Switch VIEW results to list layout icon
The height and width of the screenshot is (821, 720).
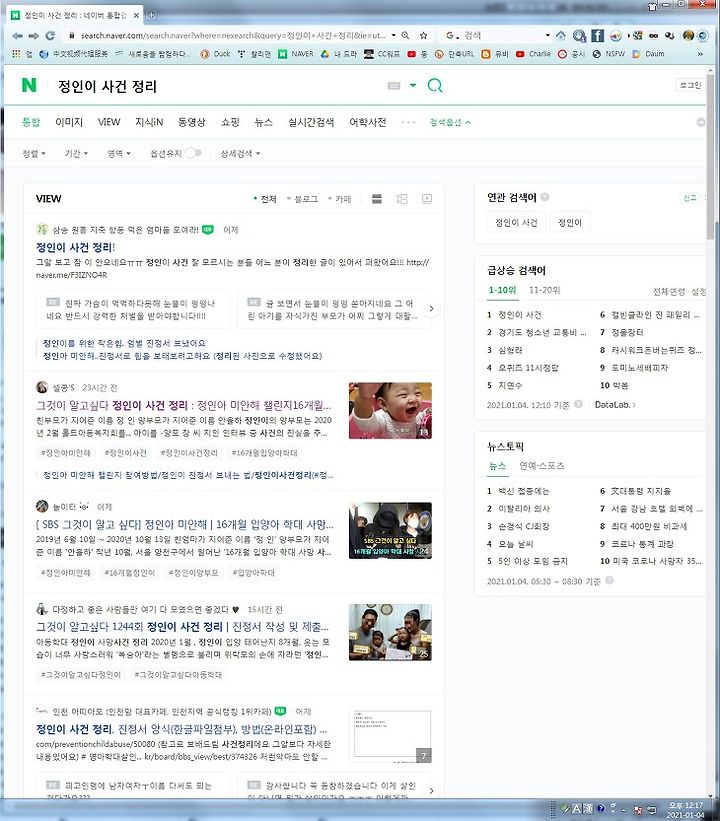[x=376, y=198]
